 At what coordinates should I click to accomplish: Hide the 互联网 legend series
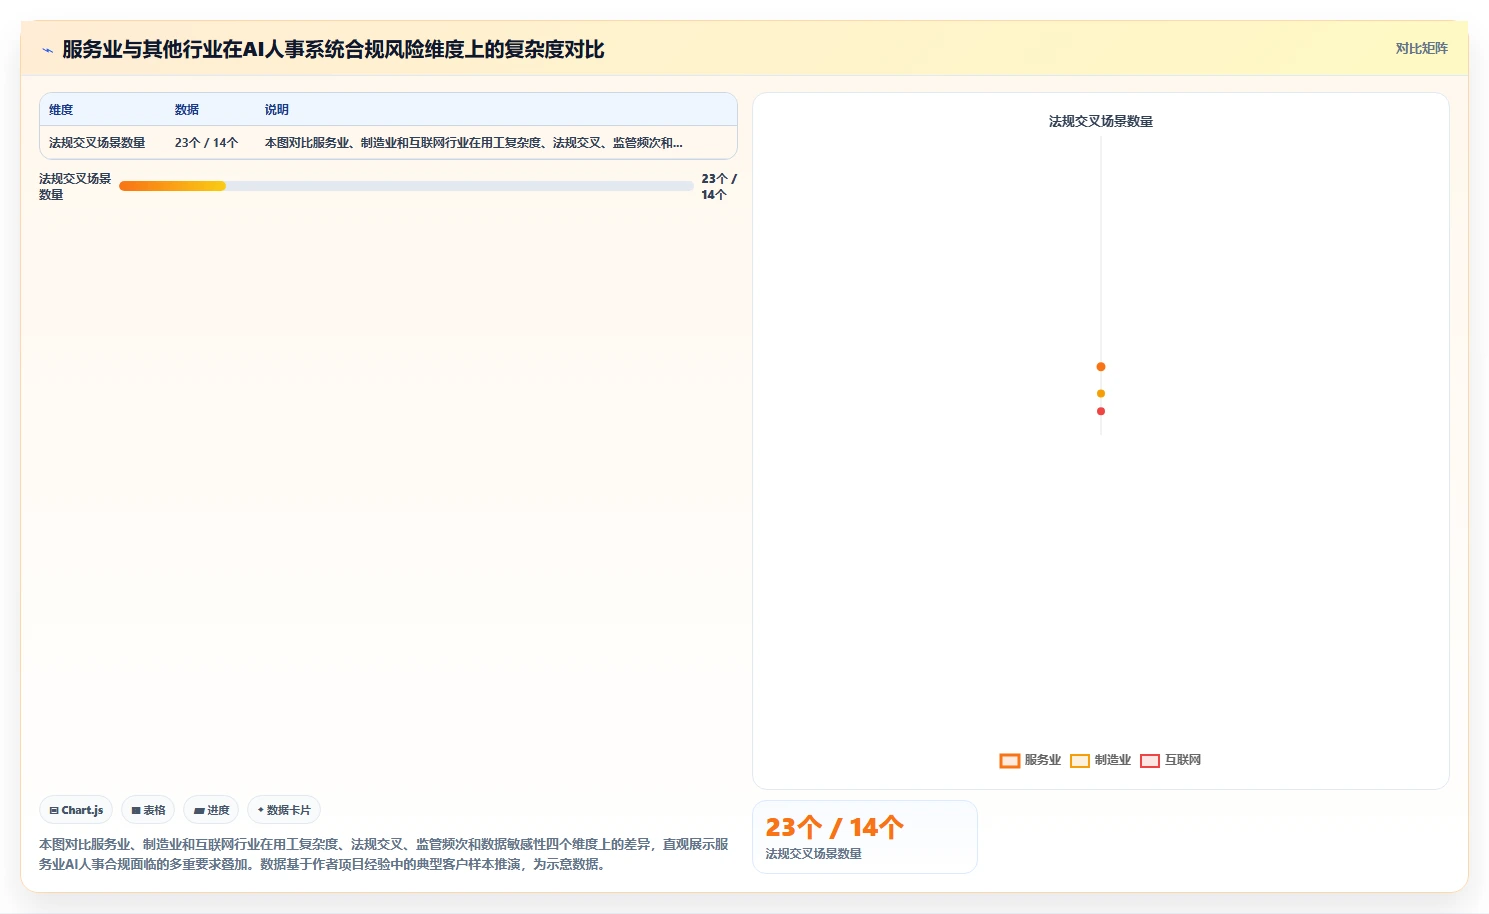1170,760
